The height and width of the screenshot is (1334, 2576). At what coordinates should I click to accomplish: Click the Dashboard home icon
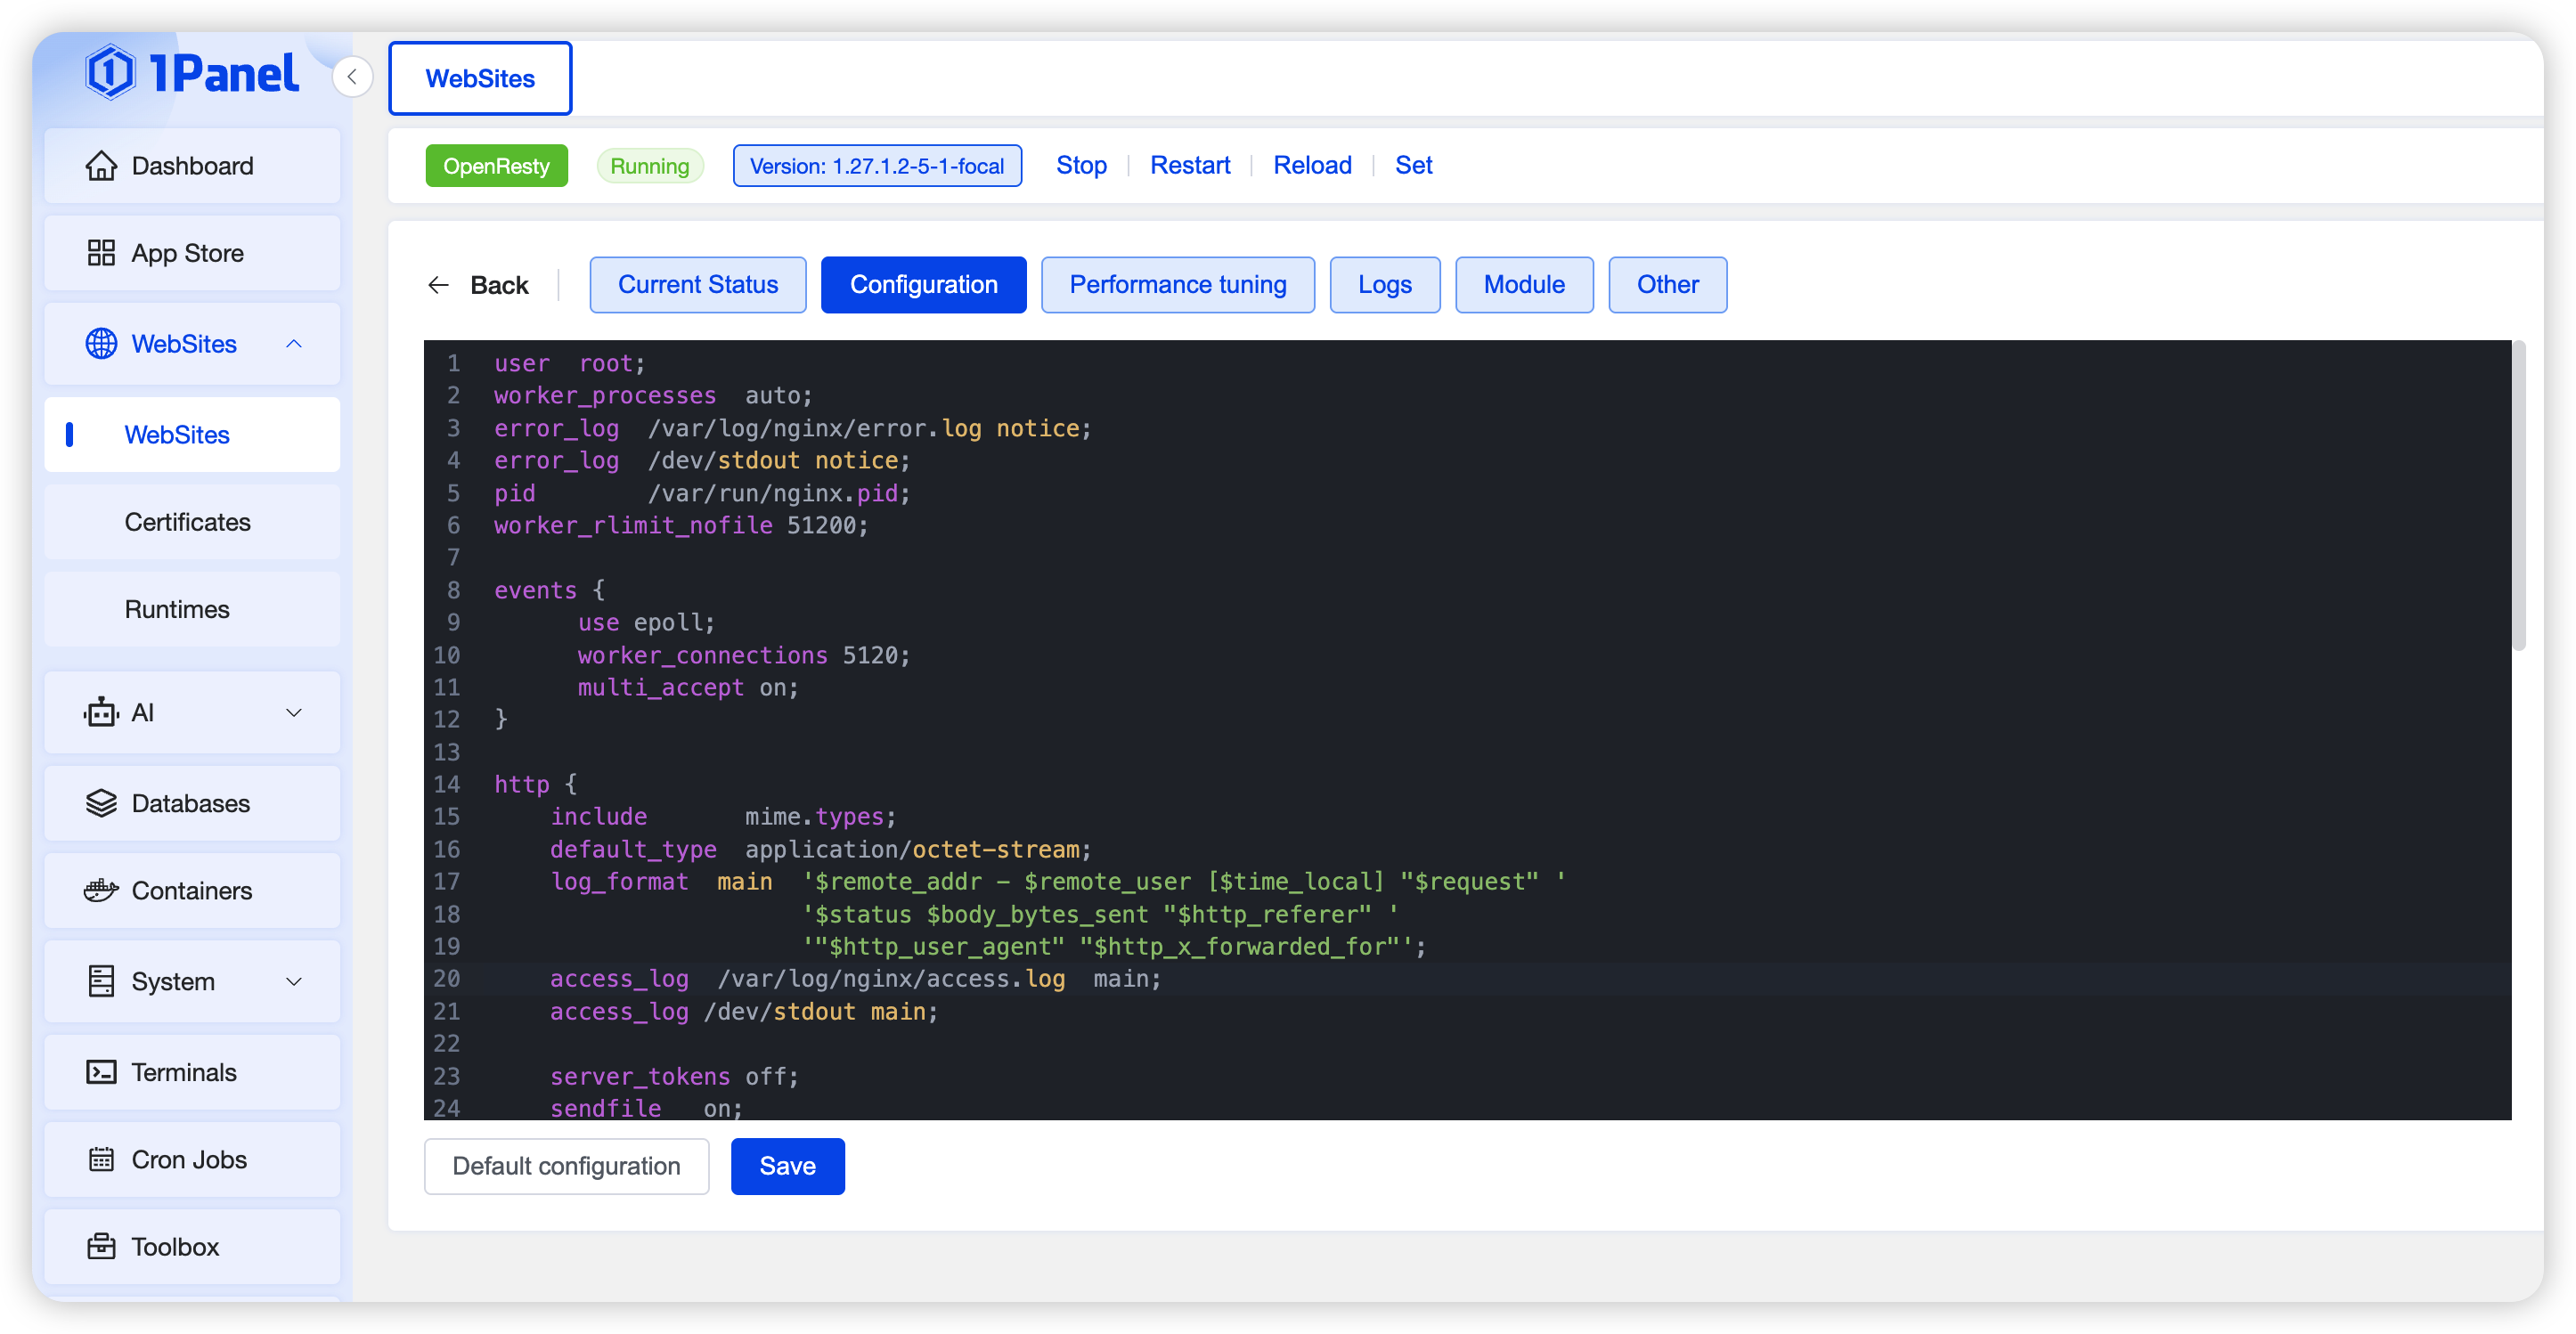point(101,166)
